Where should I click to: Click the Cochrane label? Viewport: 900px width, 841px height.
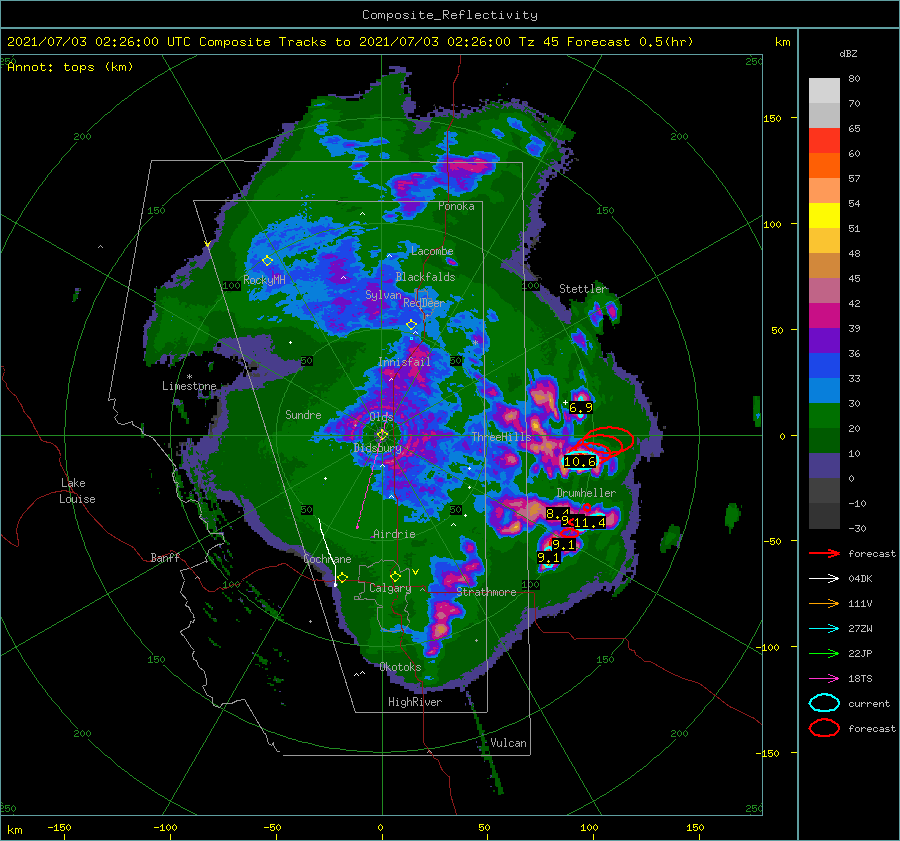[327, 559]
